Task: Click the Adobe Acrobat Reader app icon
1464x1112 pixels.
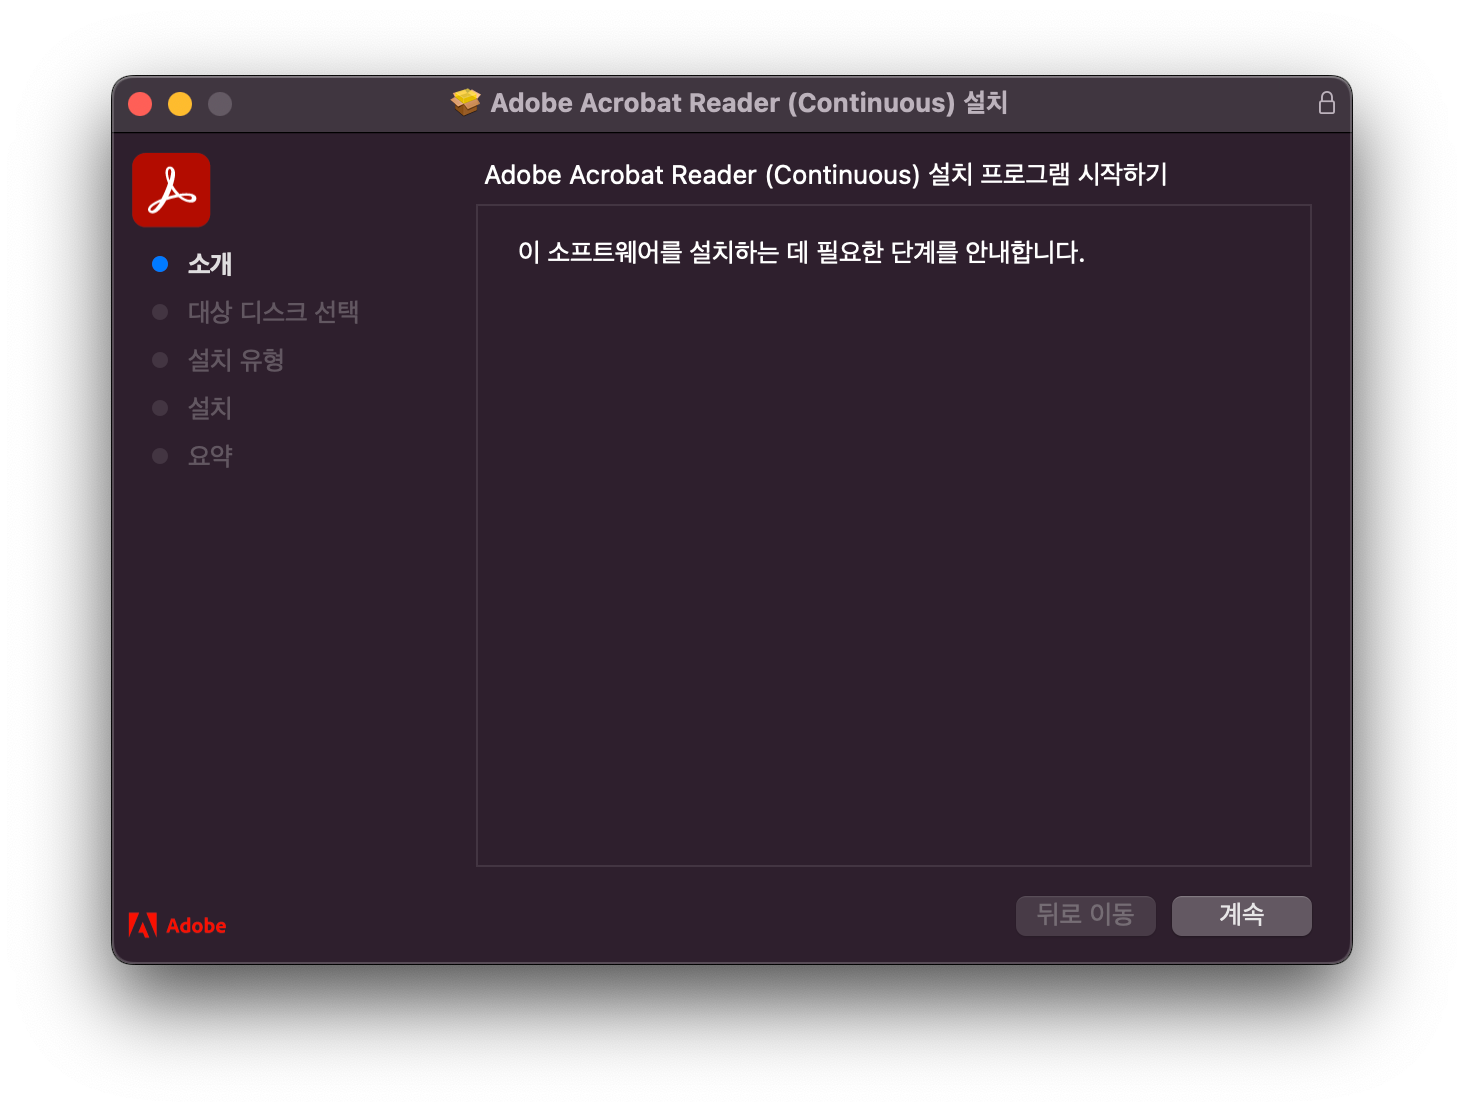Action: pos(170,189)
